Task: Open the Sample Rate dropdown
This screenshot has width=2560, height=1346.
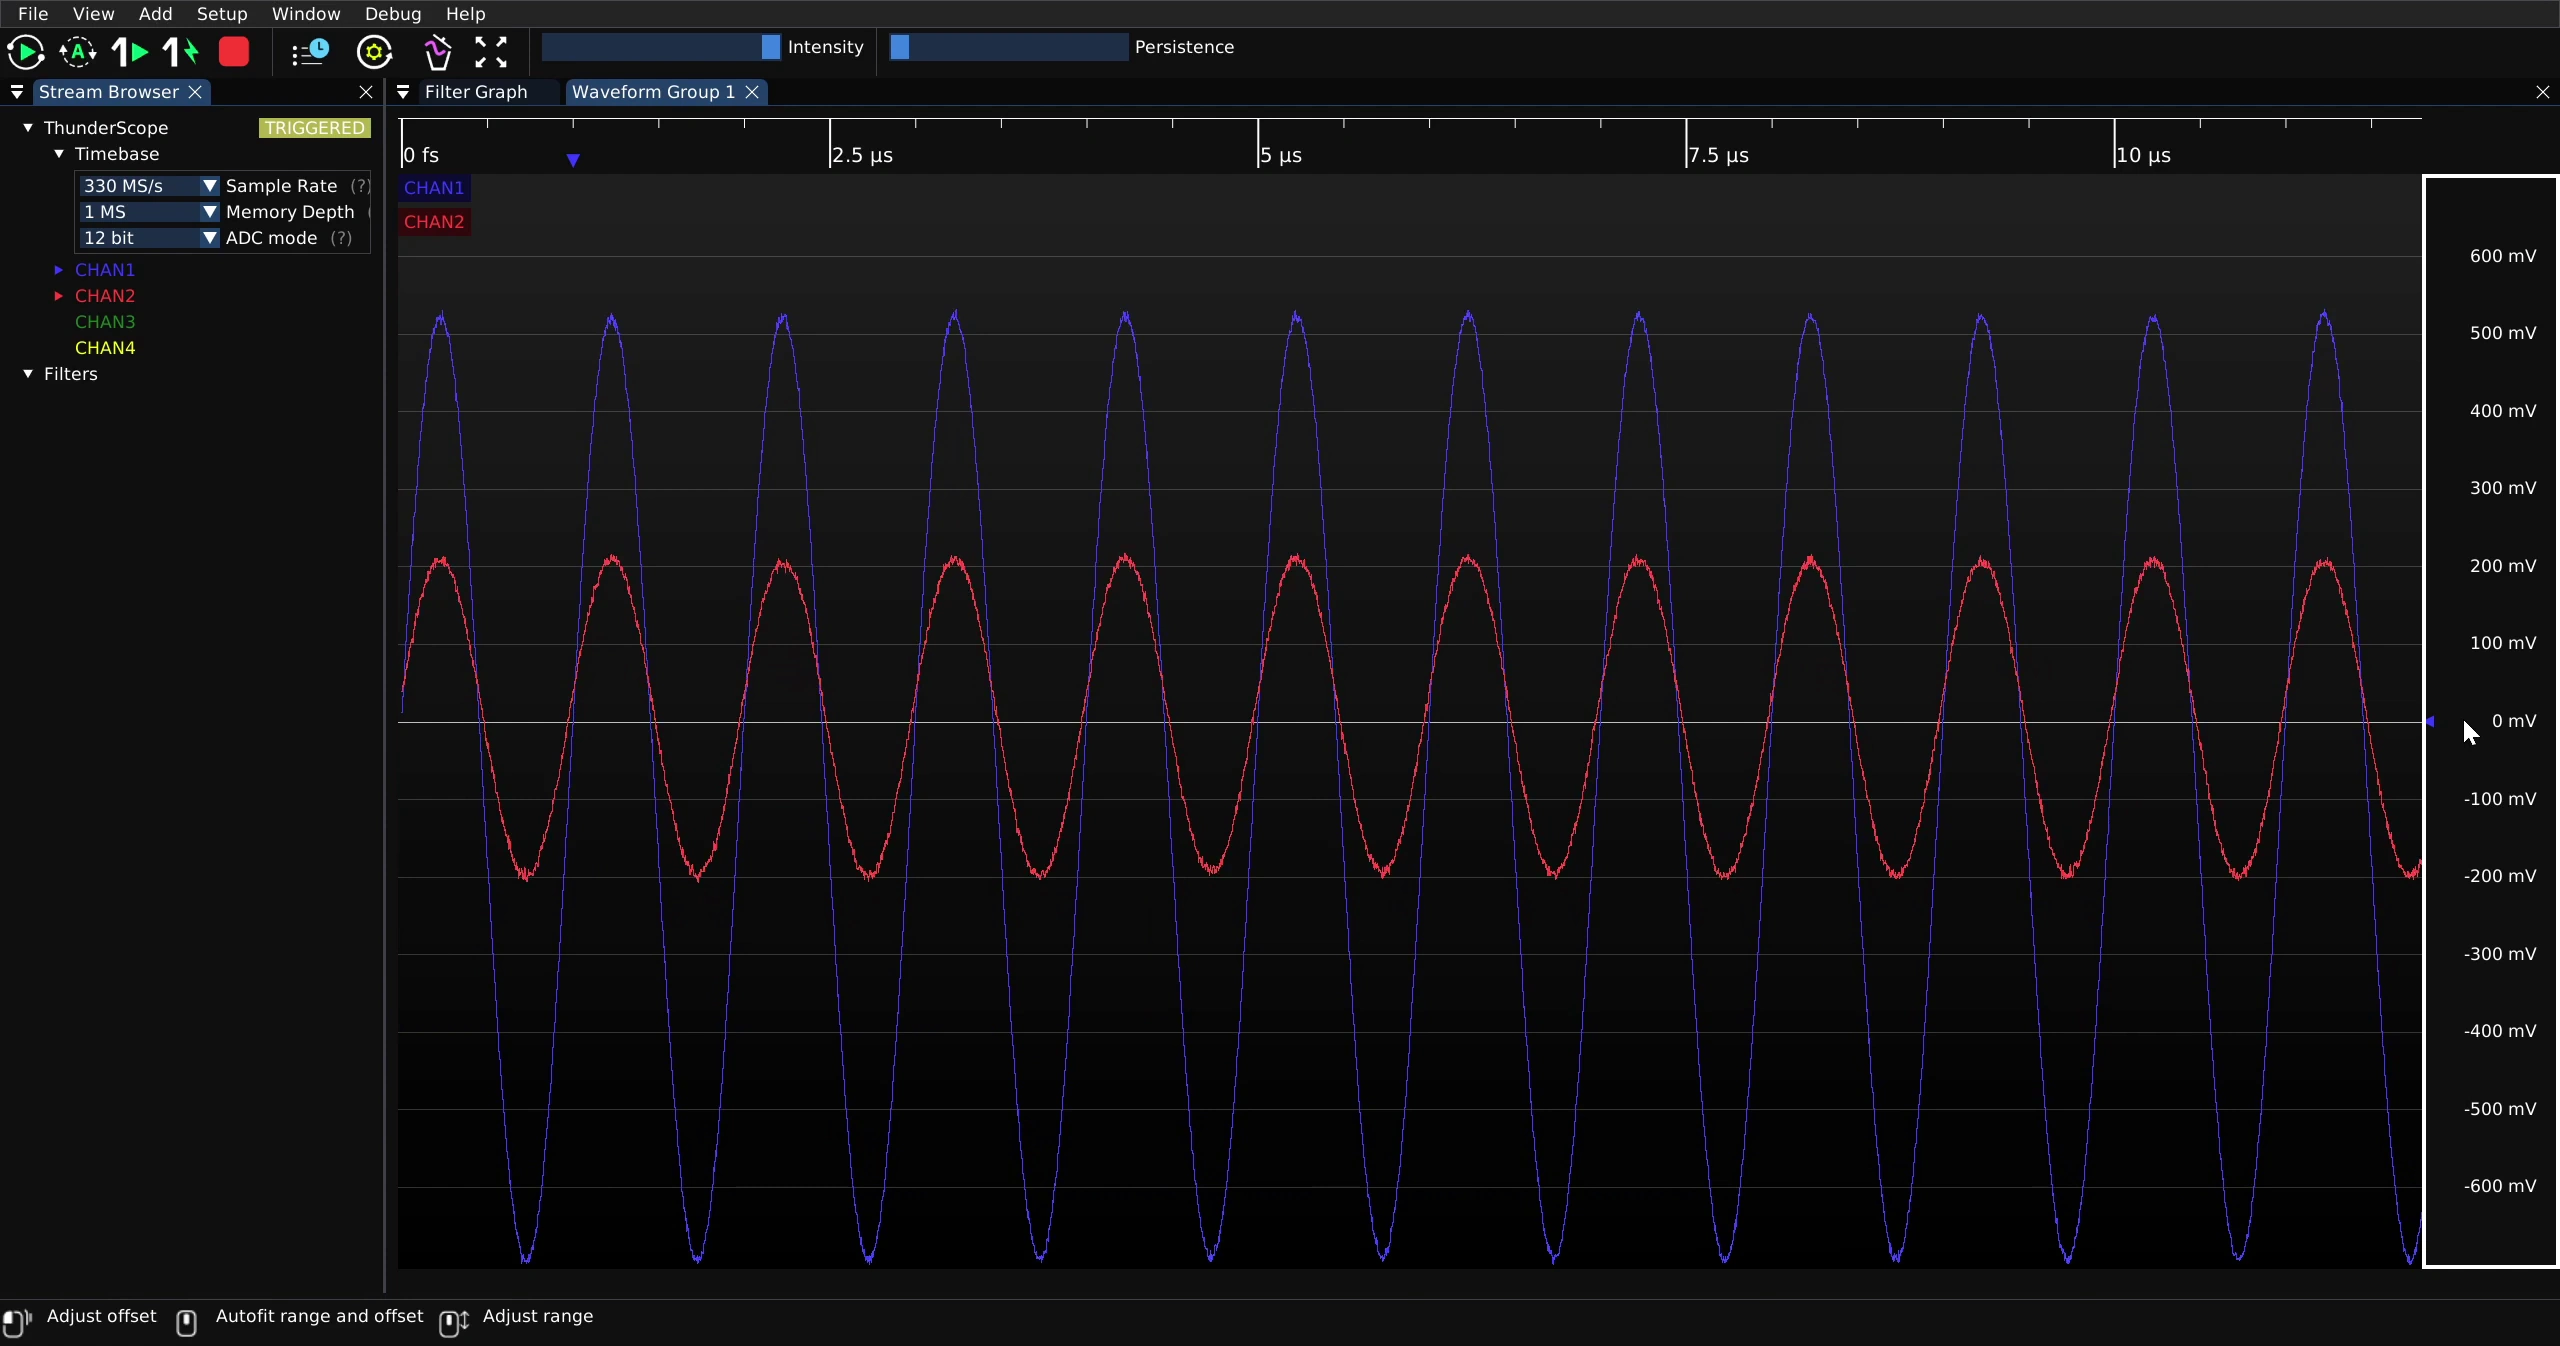Action: tap(149, 186)
